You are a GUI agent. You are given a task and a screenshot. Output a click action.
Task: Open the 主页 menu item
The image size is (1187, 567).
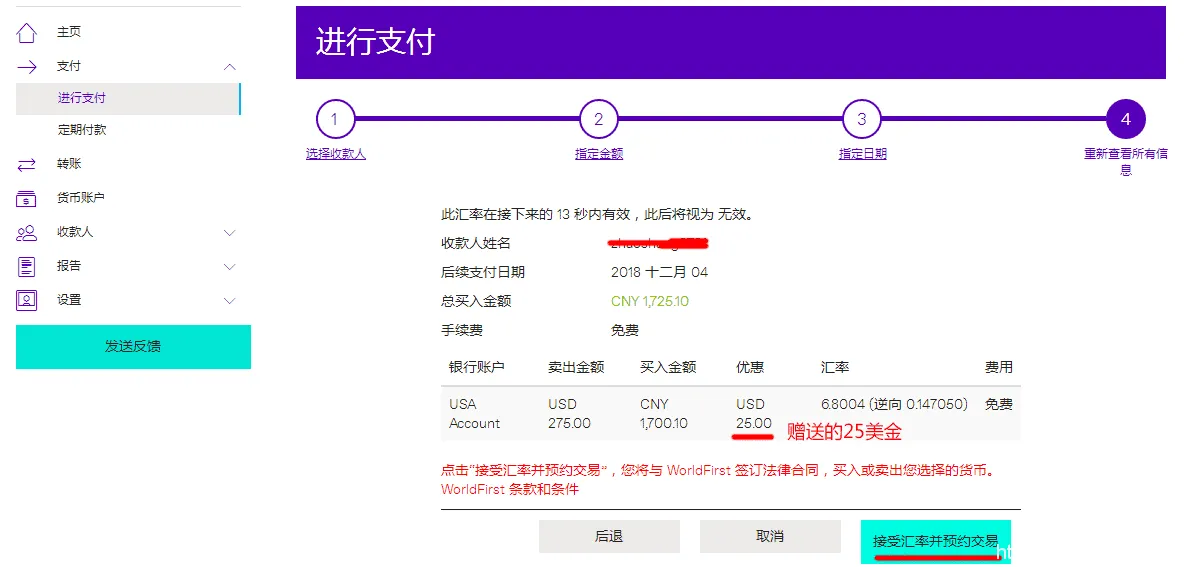point(69,33)
